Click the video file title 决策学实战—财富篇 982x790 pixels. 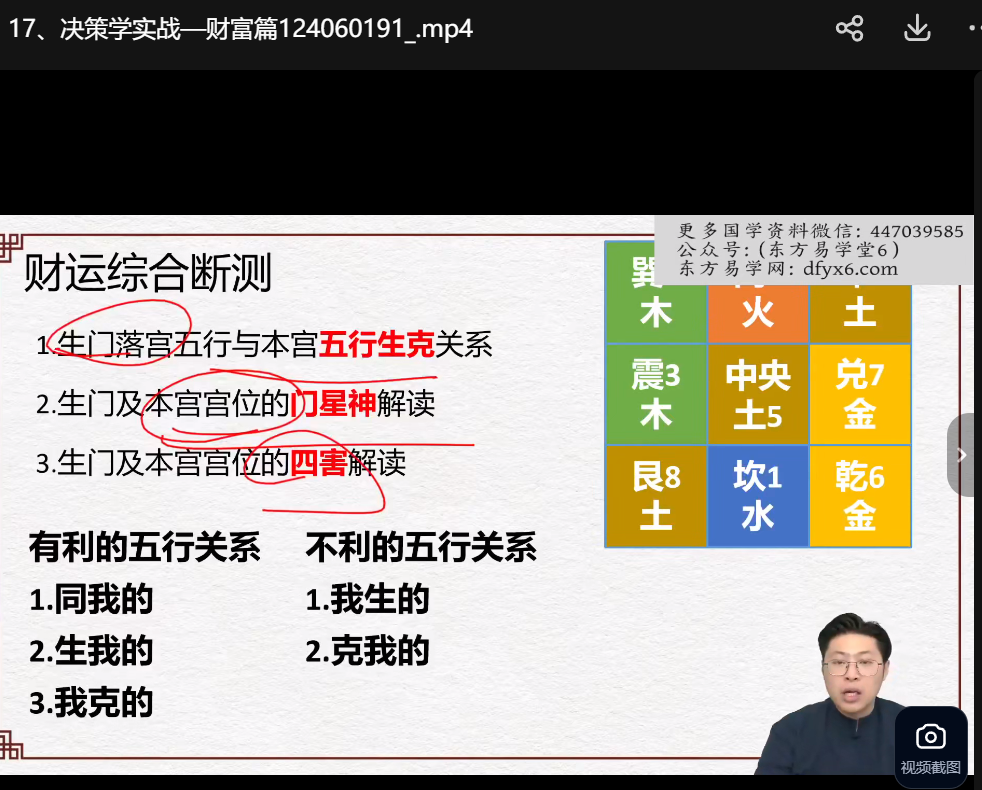click(x=241, y=29)
